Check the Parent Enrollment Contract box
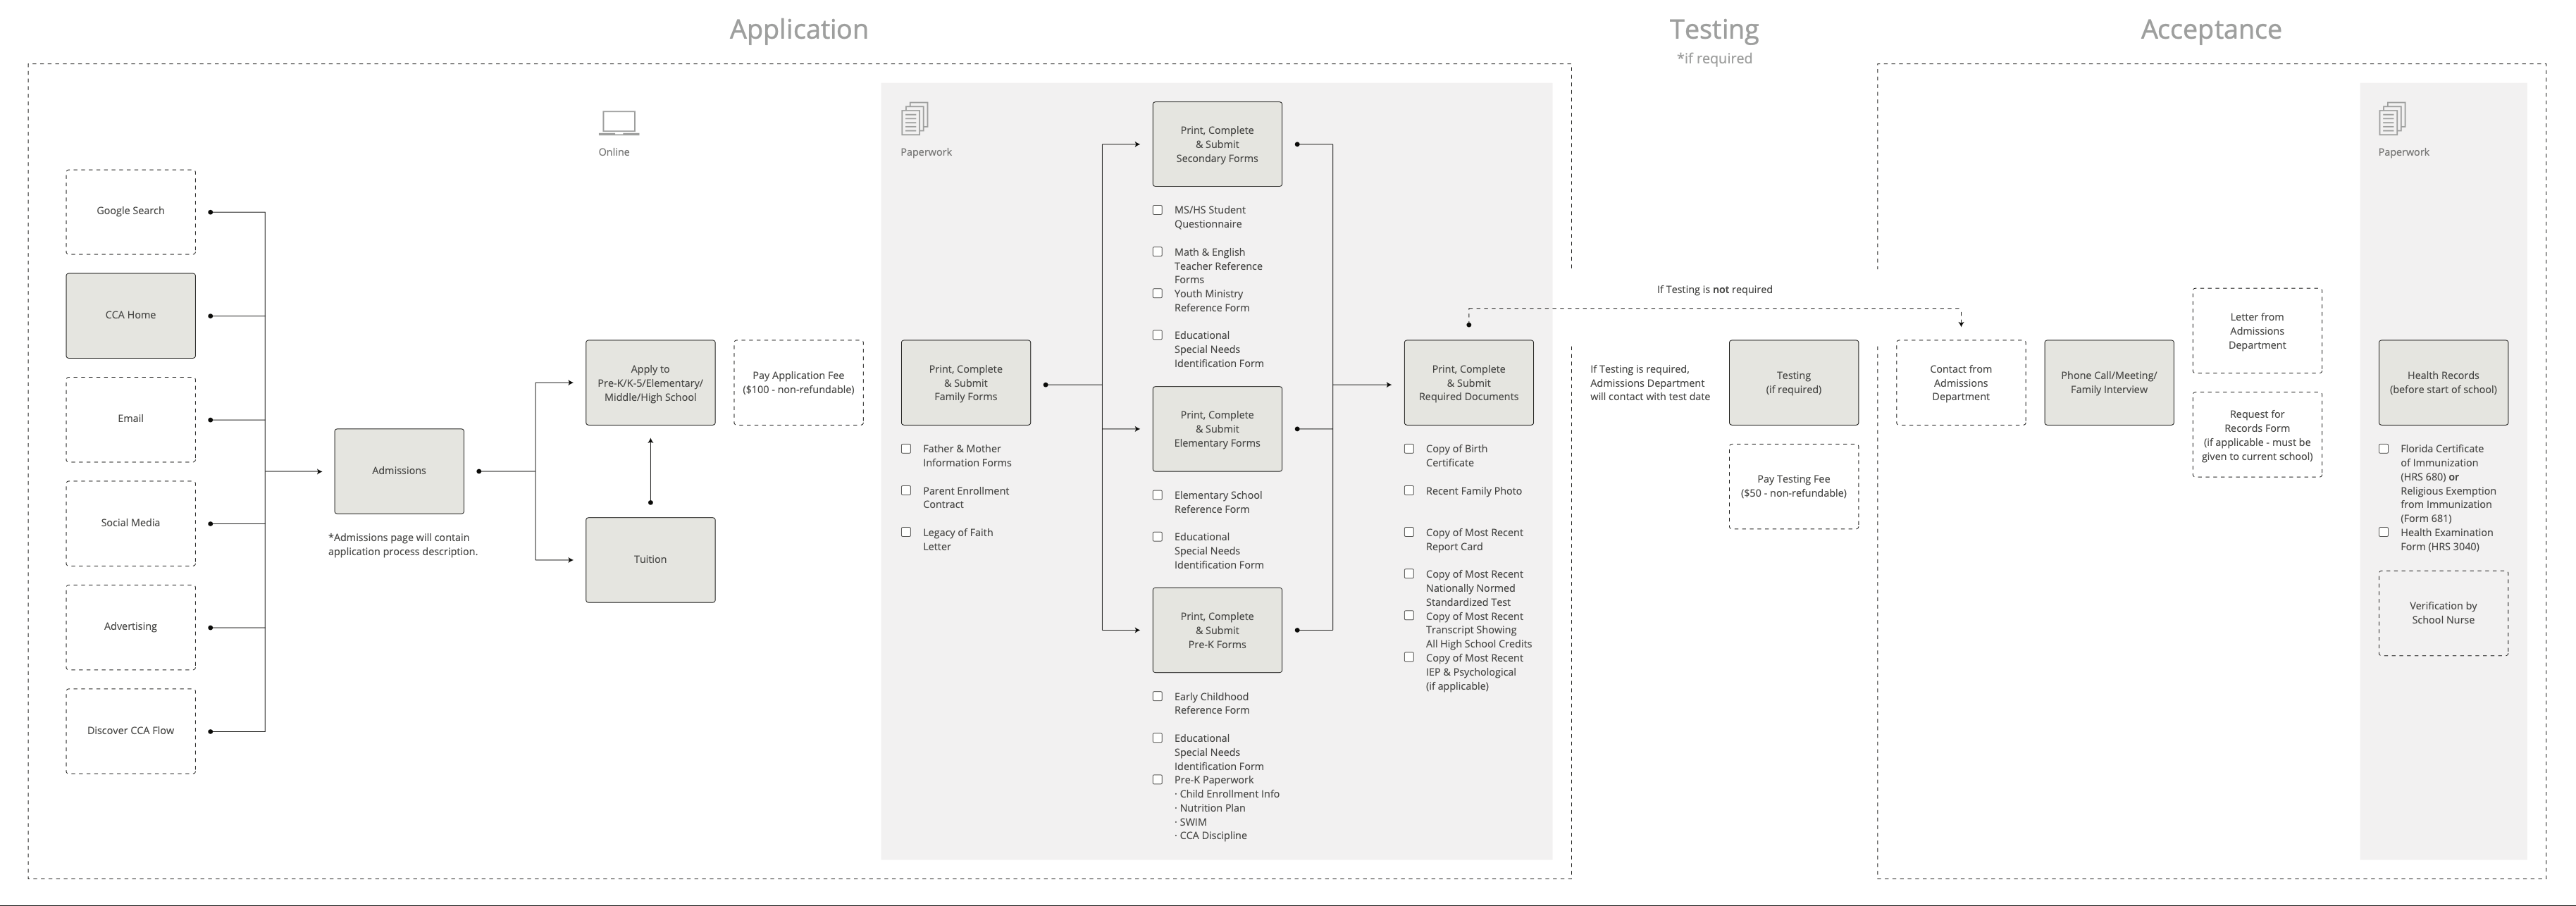The width and height of the screenshot is (2576, 906). (x=906, y=491)
